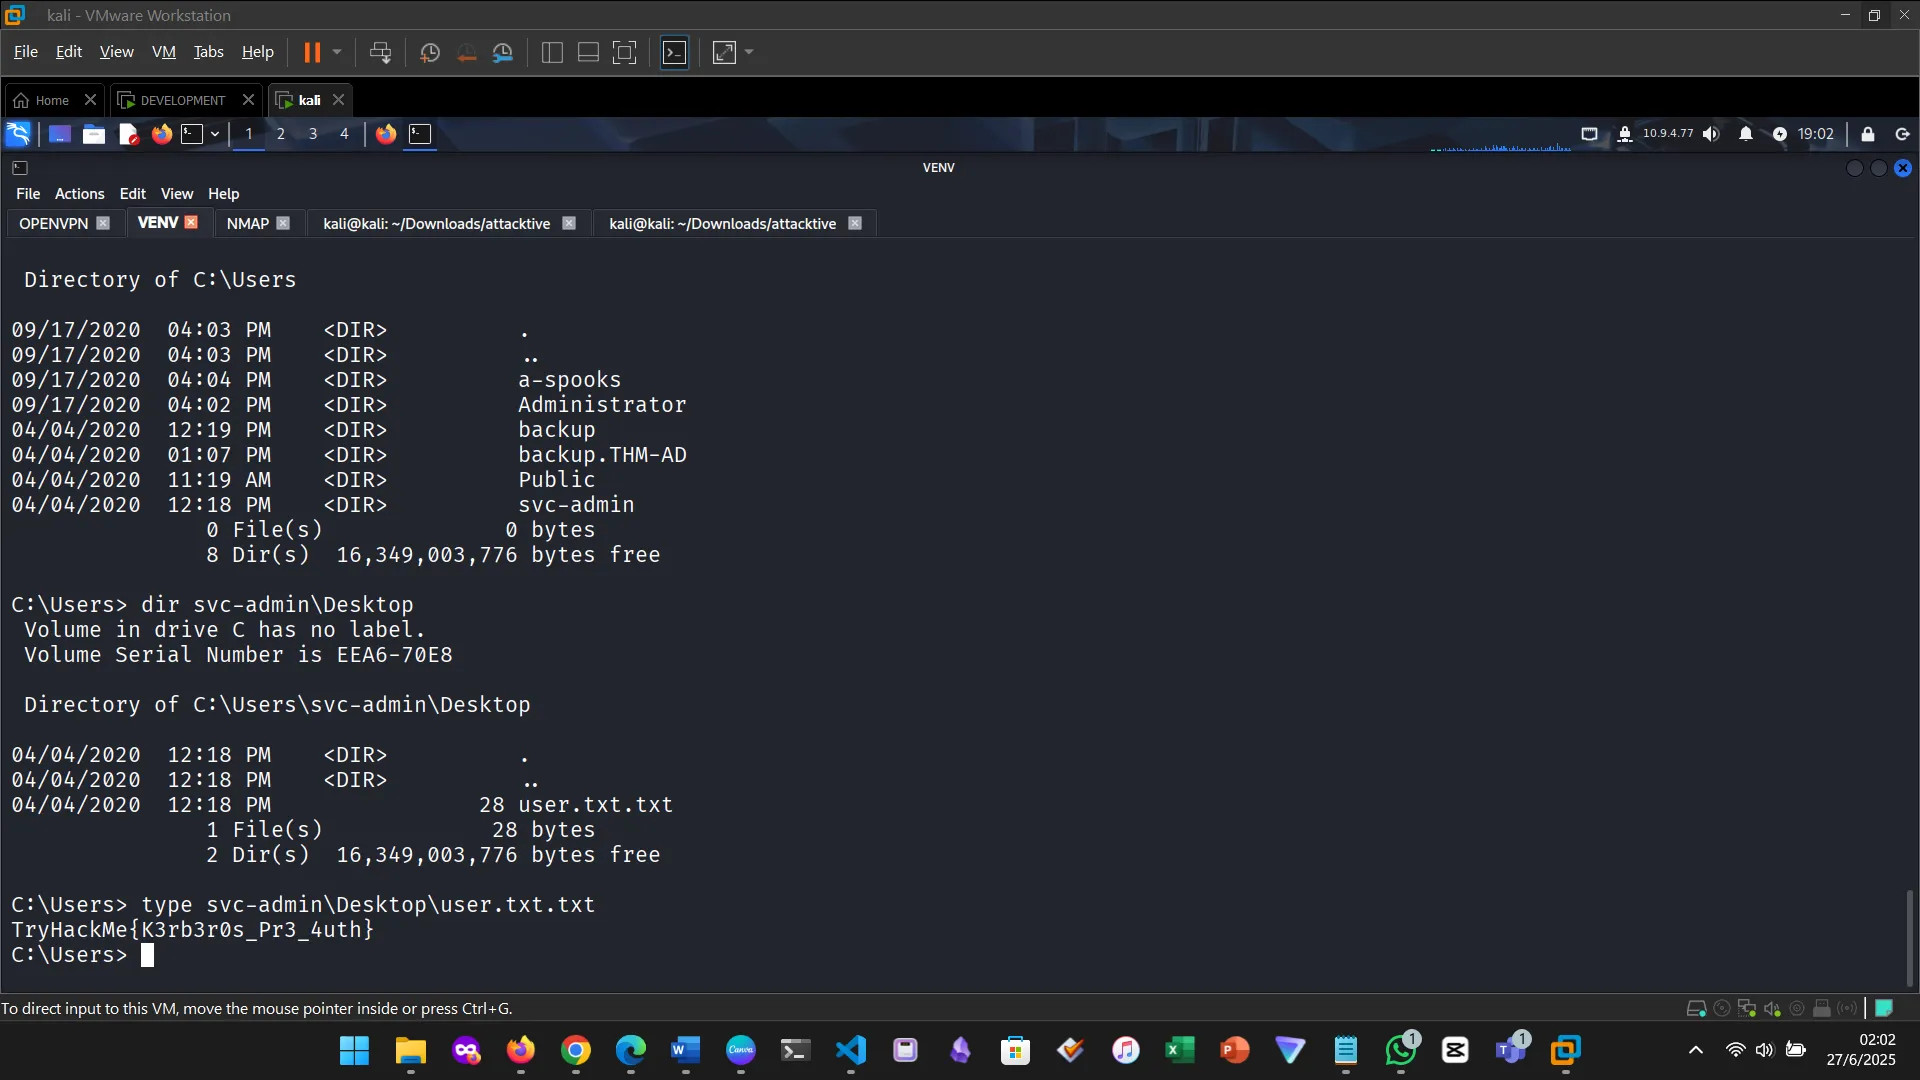Image resolution: width=1920 pixels, height=1080 pixels.
Task: Open the text editor from the Kali panel
Action: click(128, 134)
